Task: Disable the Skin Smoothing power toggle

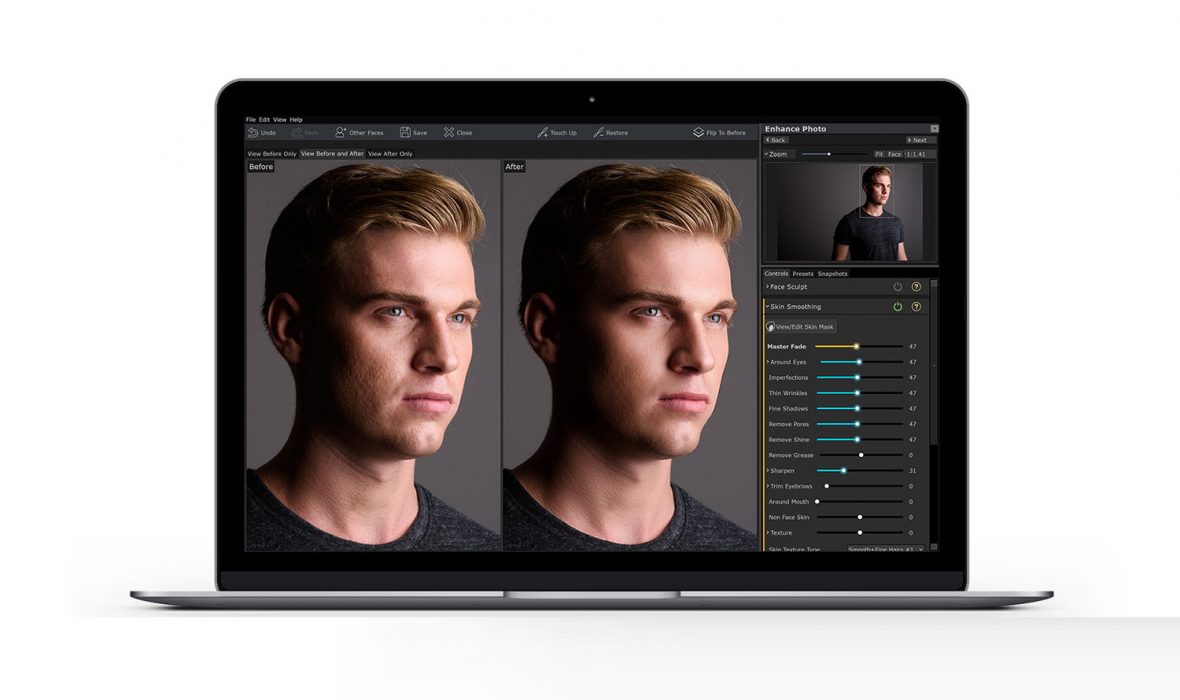Action: 897,306
